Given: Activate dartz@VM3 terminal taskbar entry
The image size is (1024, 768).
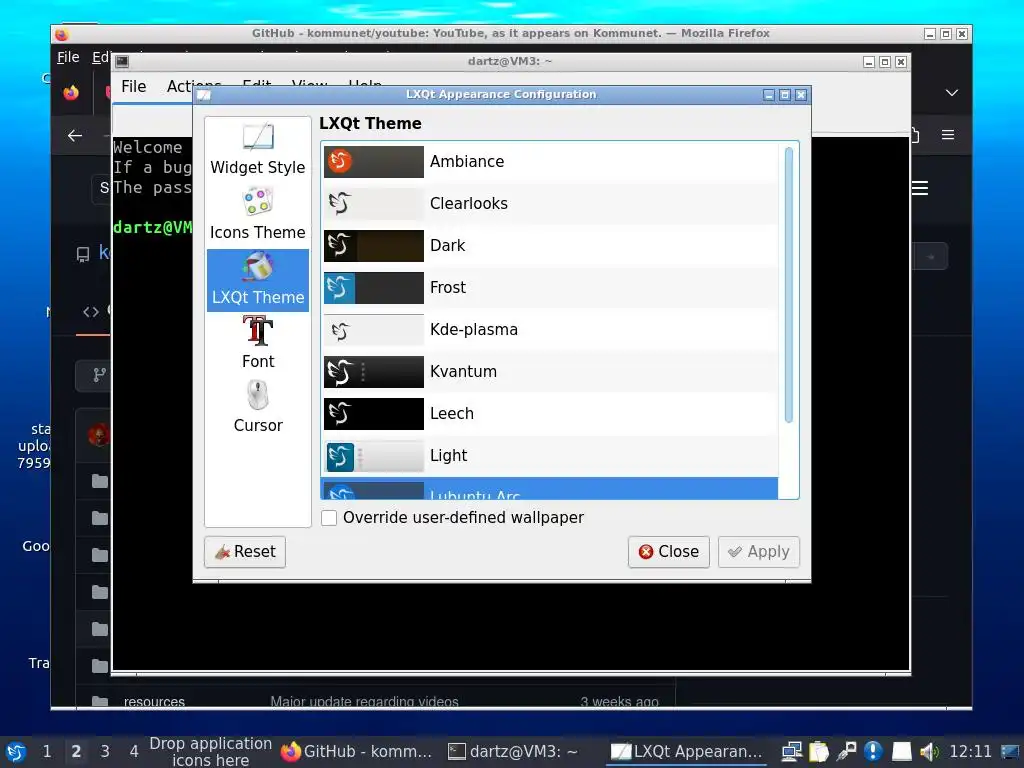Looking at the screenshot, I should tap(514, 752).
